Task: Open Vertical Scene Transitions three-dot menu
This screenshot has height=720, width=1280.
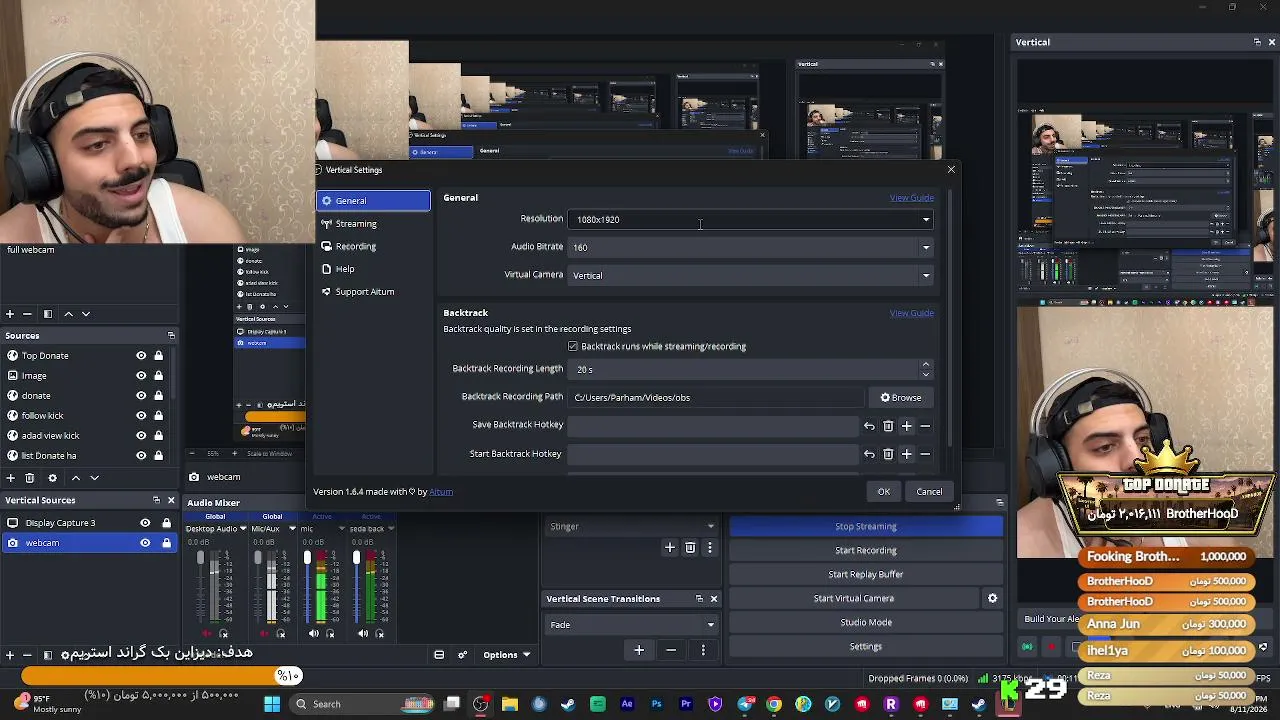Action: coord(703,650)
